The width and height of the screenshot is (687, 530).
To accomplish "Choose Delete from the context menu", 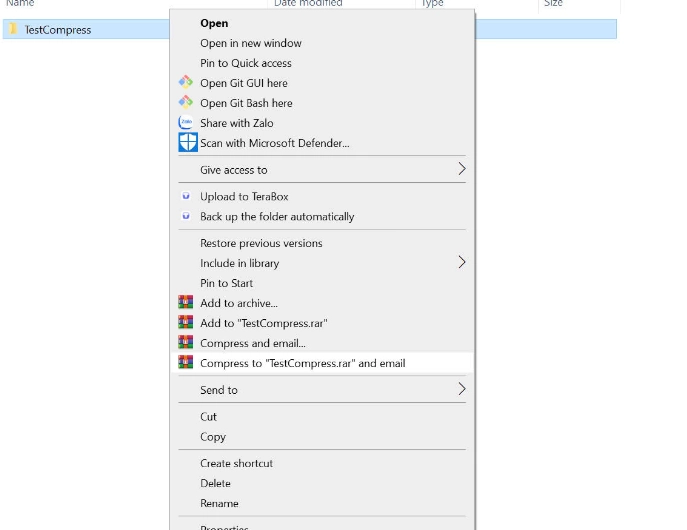I will tap(322, 484).
